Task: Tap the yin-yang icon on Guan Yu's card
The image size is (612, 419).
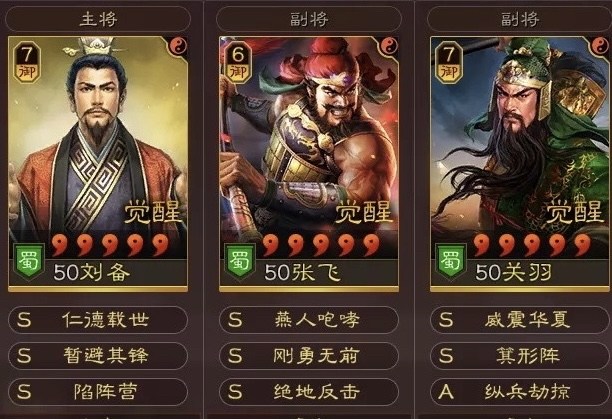Action: pos(600,47)
